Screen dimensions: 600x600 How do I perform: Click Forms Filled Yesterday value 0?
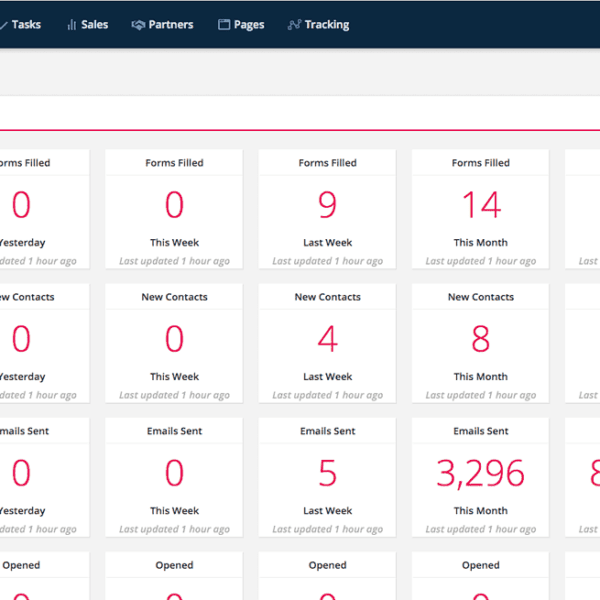tap(21, 205)
